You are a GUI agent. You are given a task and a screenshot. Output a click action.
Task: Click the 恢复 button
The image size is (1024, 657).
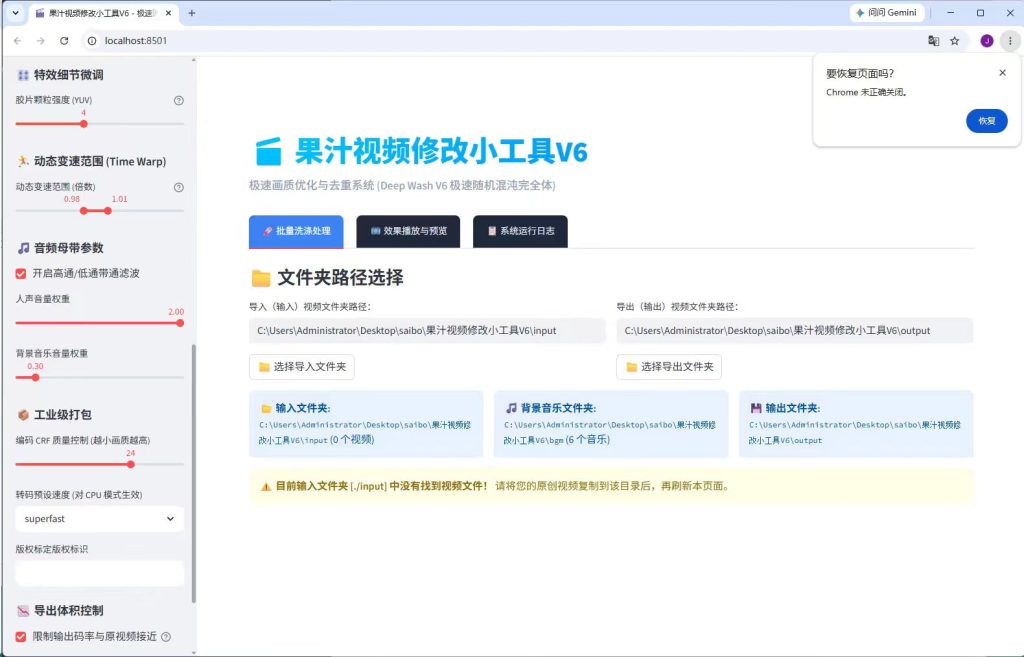click(x=986, y=121)
